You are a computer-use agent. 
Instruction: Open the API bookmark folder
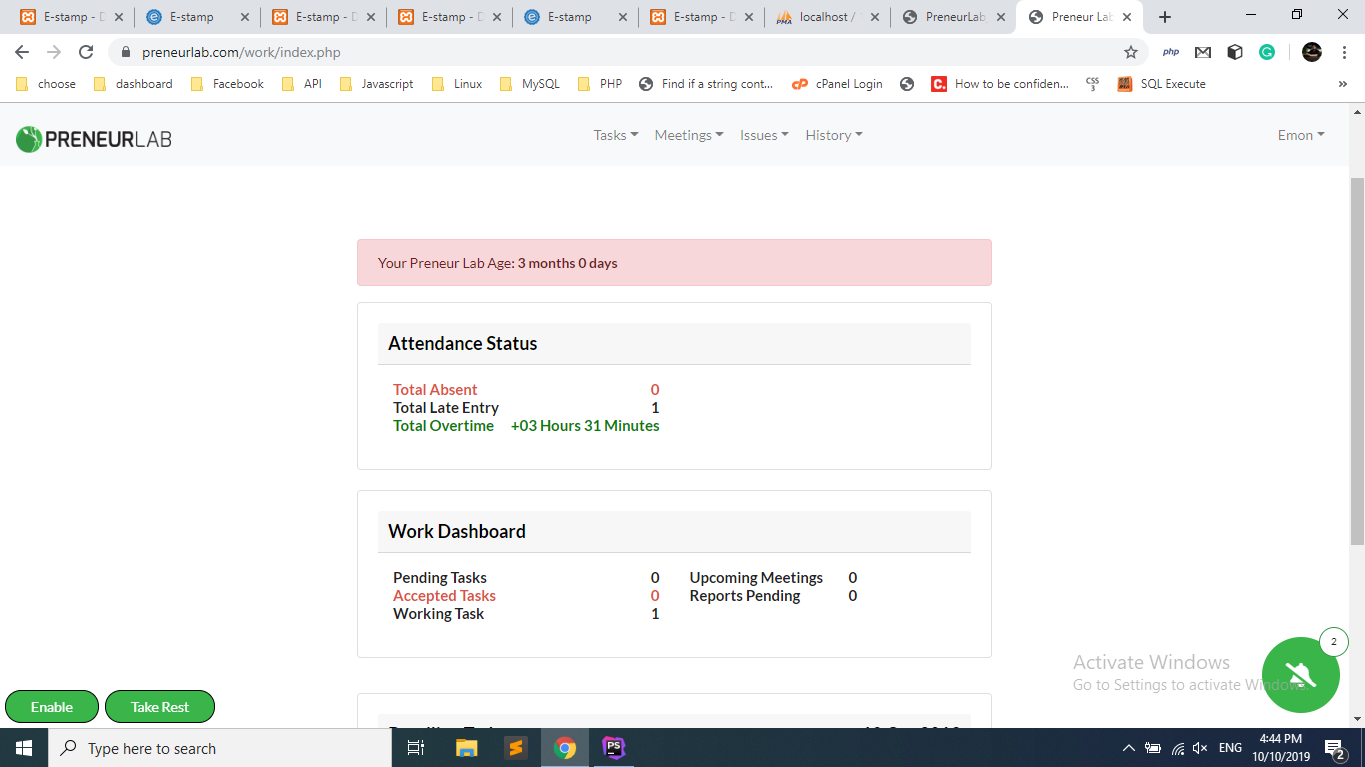click(302, 84)
